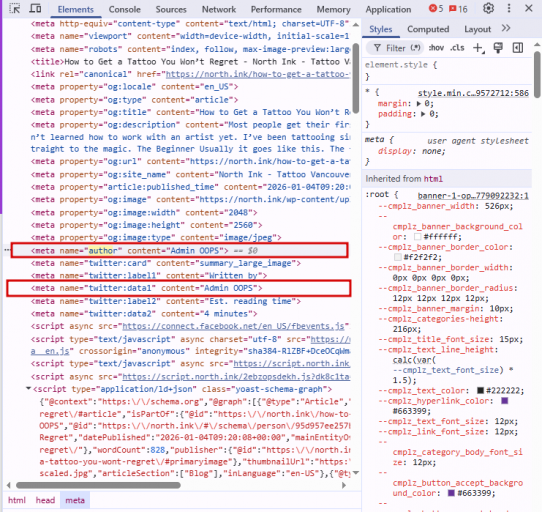Screen dimensions: 542x512
Task: Toggle computed styles sidebar icon
Action: tap(517, 48)
